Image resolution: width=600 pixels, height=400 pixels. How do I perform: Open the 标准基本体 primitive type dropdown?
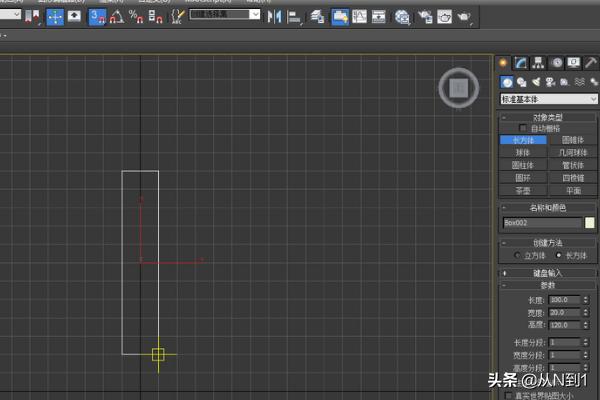click(548, 99)
